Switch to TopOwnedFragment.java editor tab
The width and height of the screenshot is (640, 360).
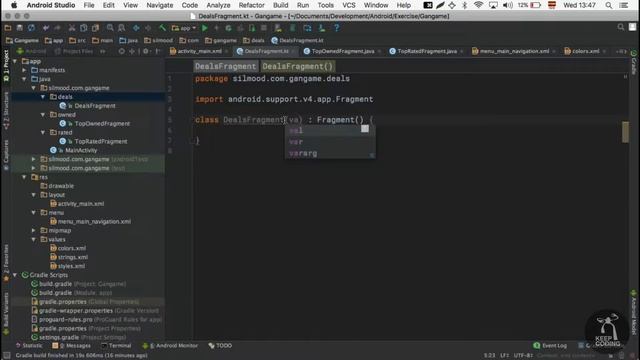[x=342, y=51]
